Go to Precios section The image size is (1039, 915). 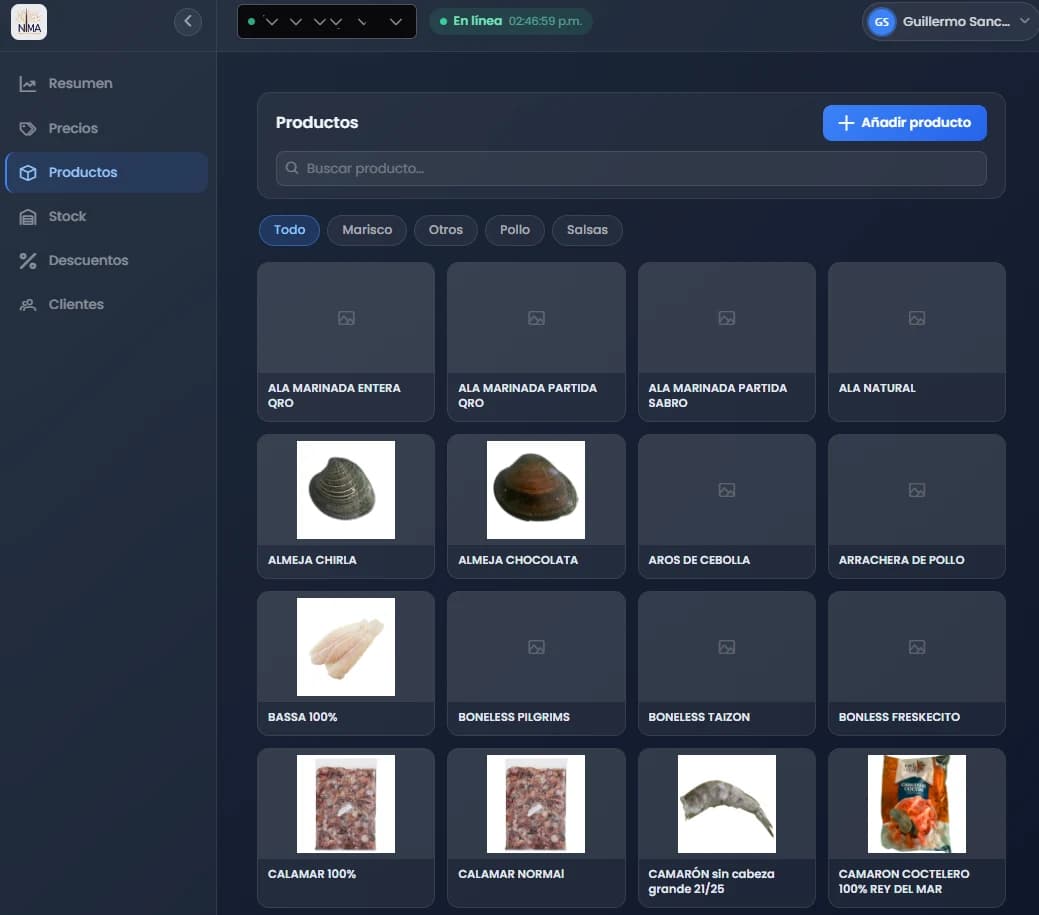pyautogui.click(x=107, y=129)
